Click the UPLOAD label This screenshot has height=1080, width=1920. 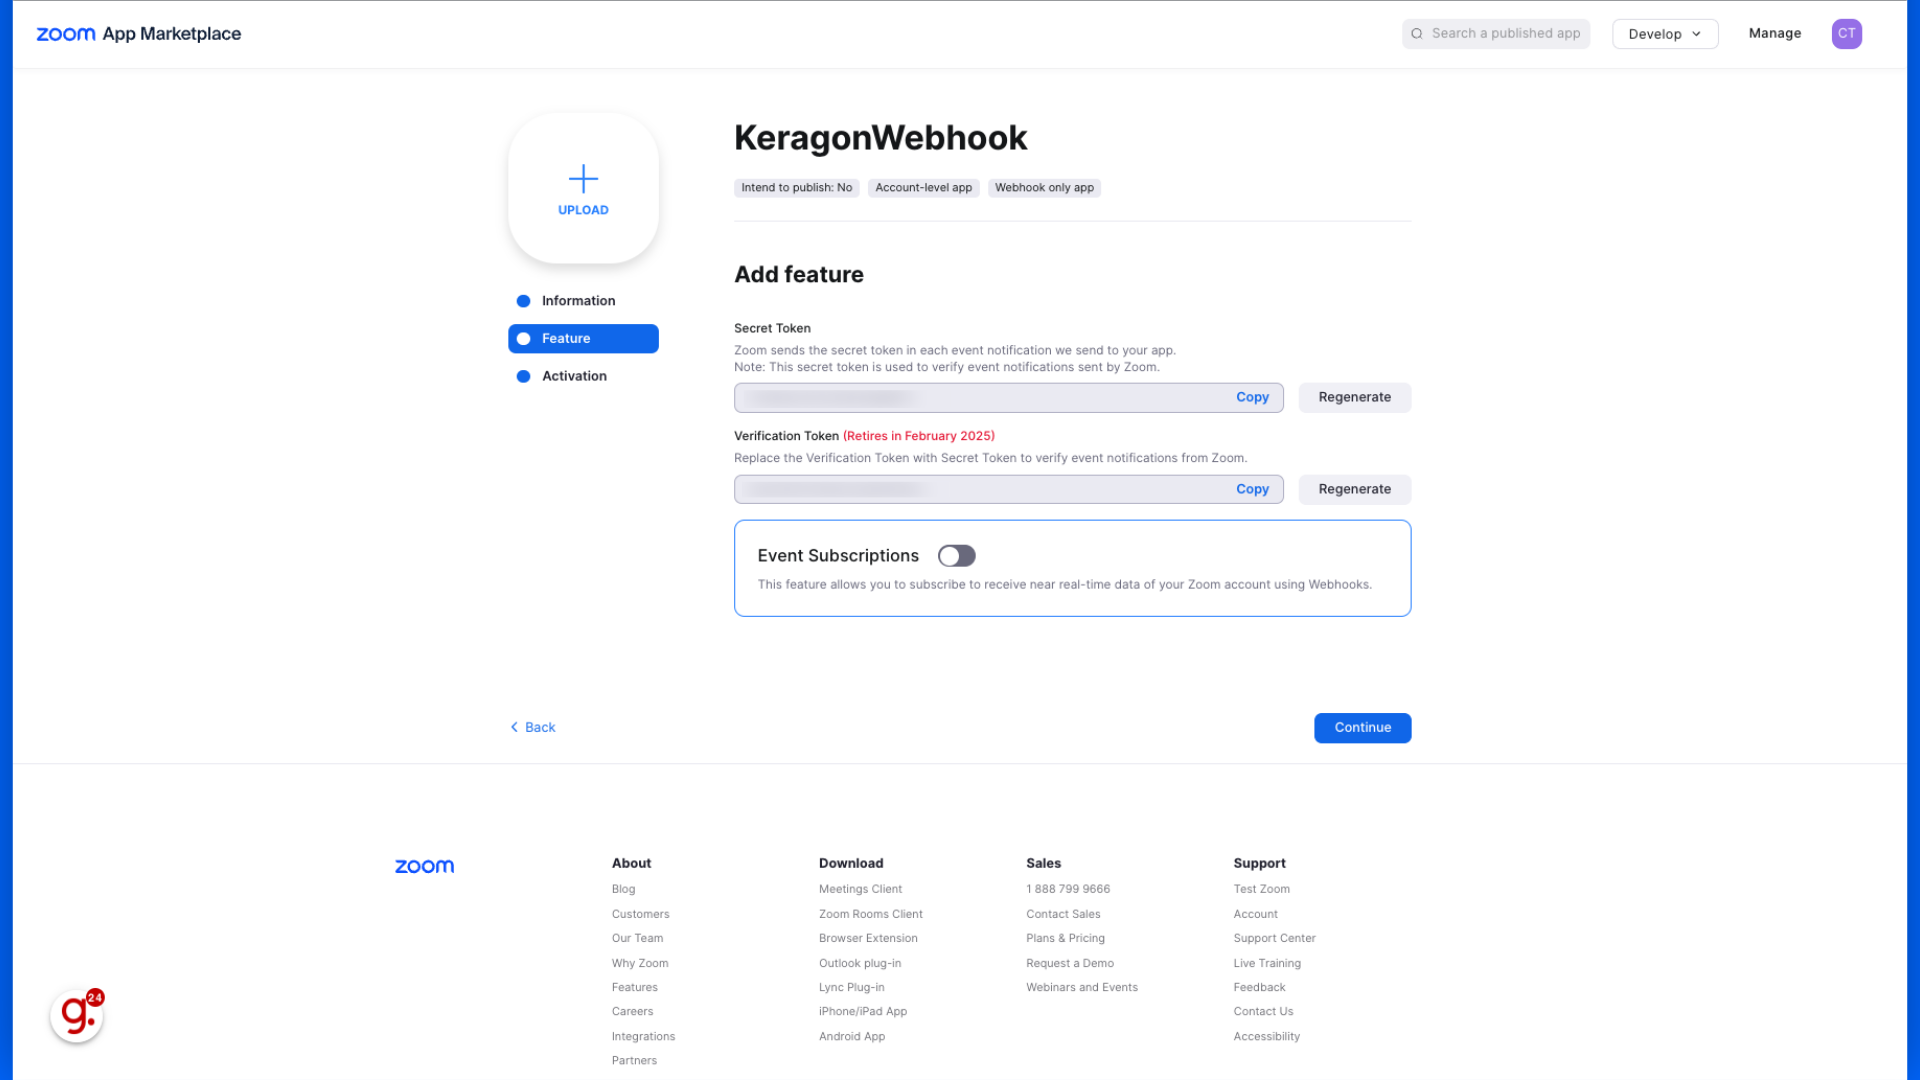(x=583, y=210)
